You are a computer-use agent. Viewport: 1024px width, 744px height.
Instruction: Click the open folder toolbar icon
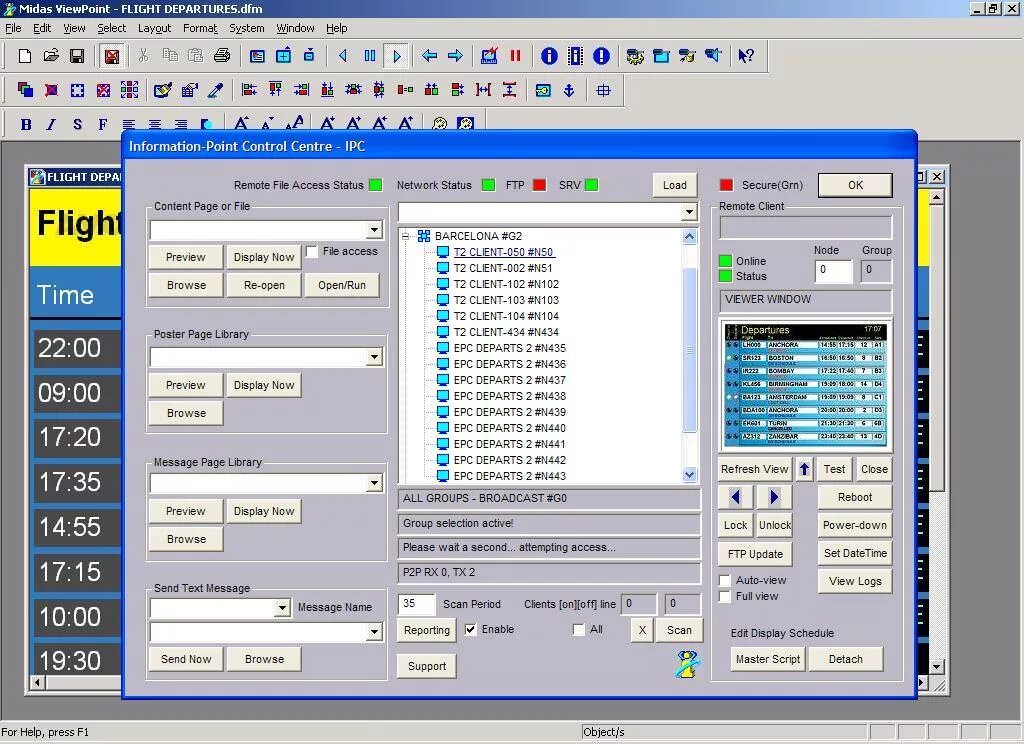51,56
